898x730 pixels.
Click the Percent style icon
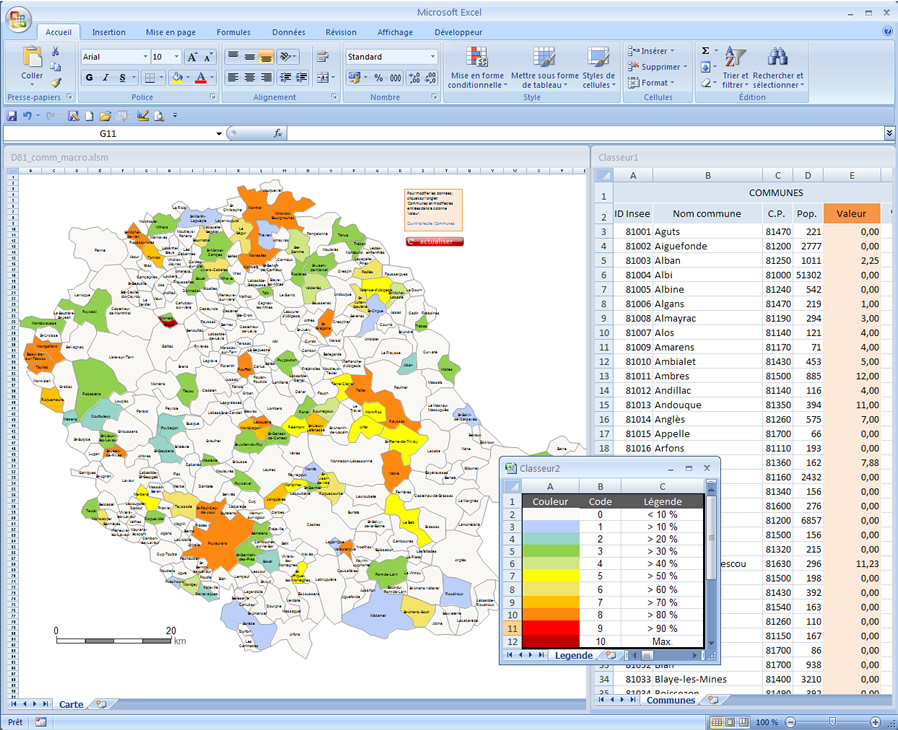click(379, 78)
